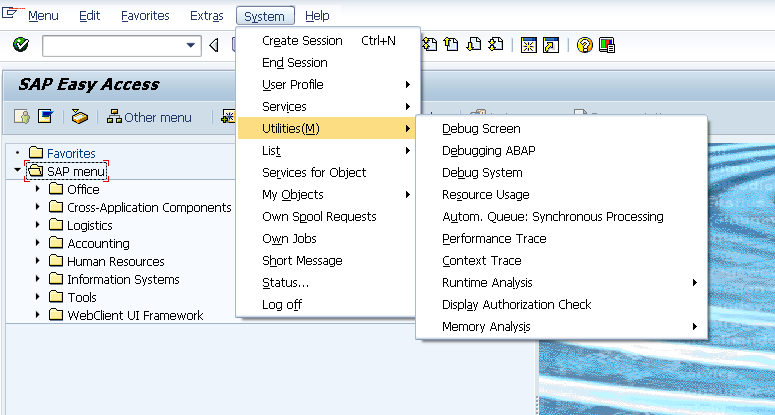Select Resource Usage

pyautogui.click(x=561, y=195)
